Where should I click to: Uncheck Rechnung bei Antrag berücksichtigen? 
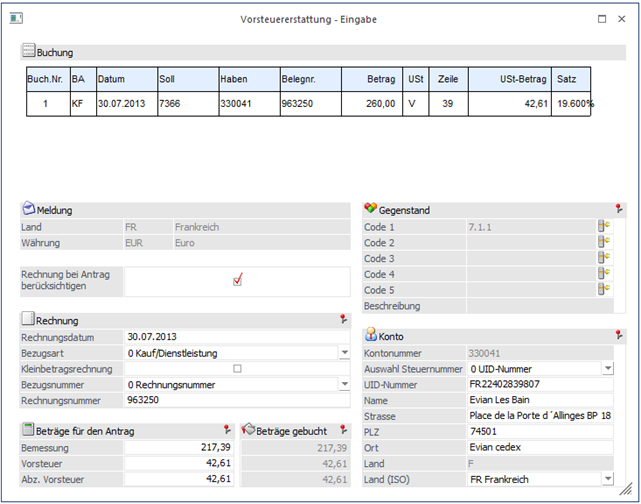coord(237,280)
